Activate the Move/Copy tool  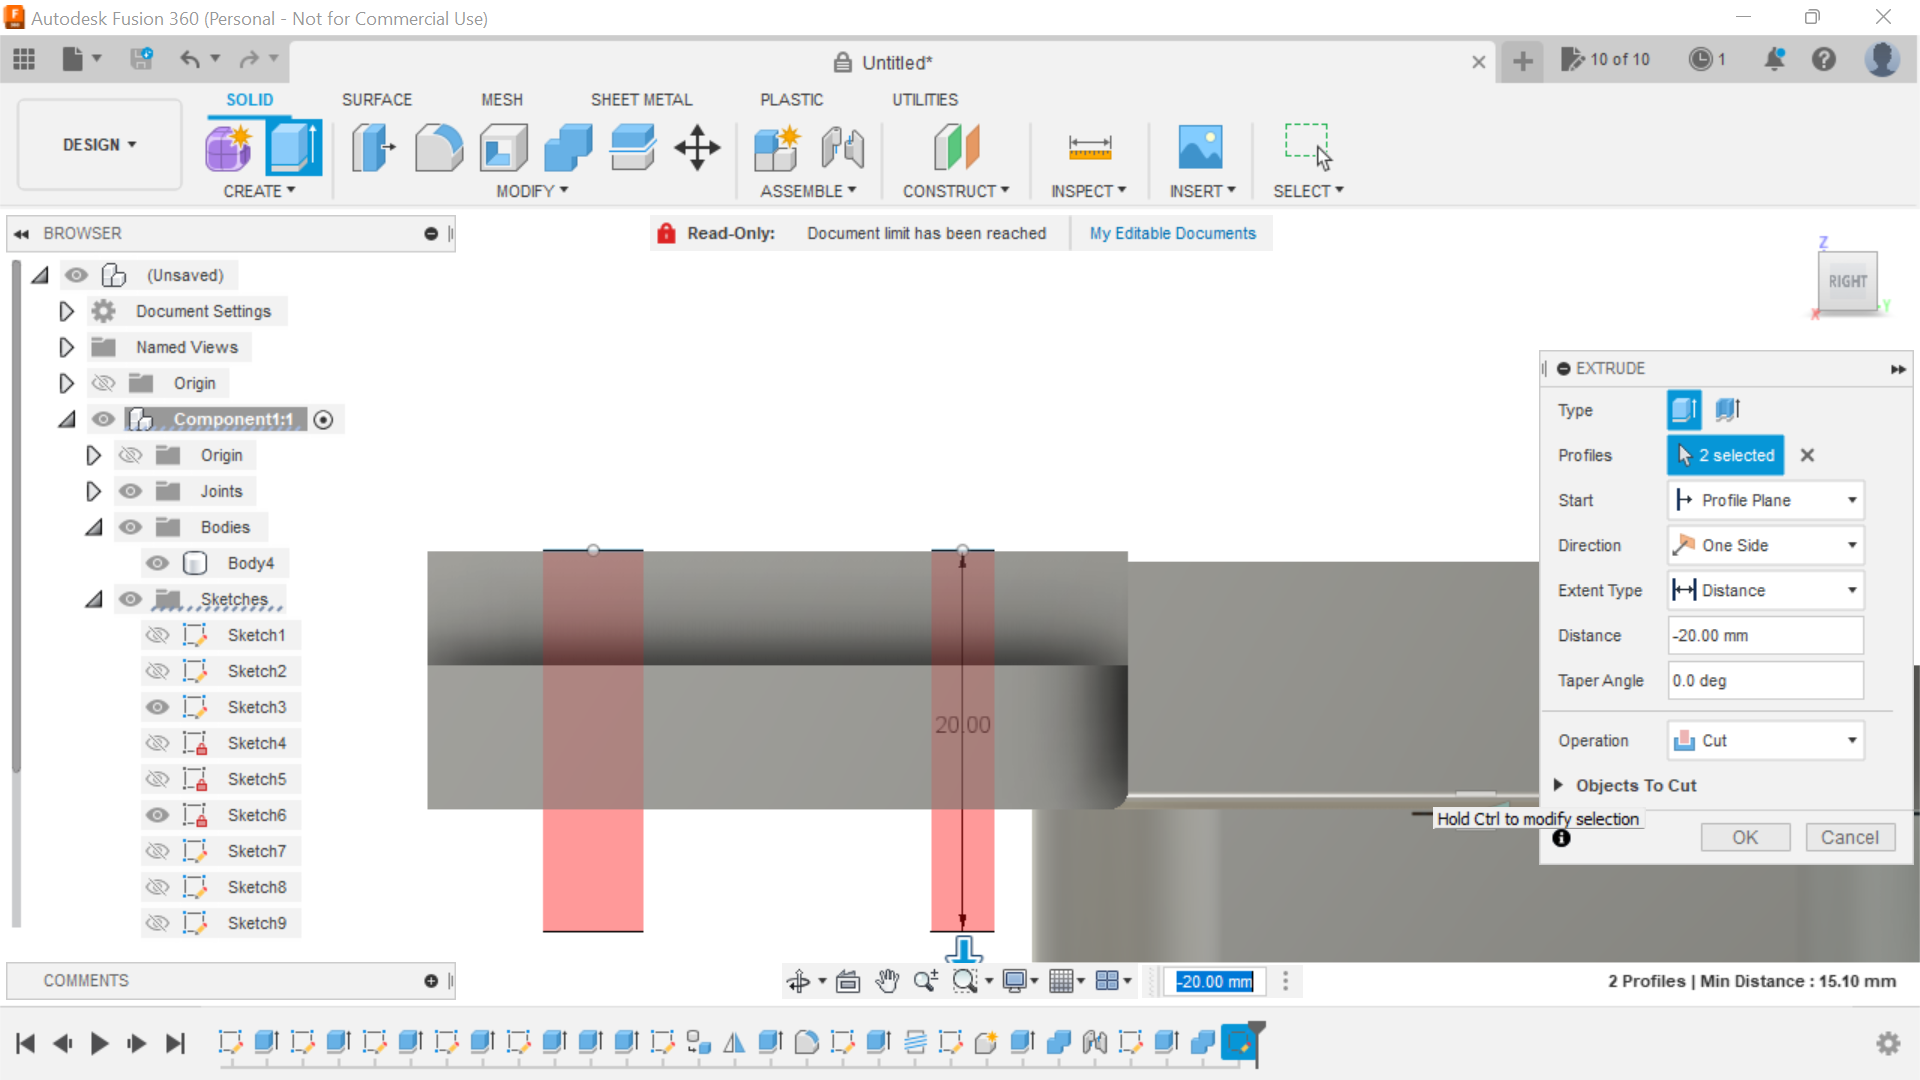[x=697, y=148]
